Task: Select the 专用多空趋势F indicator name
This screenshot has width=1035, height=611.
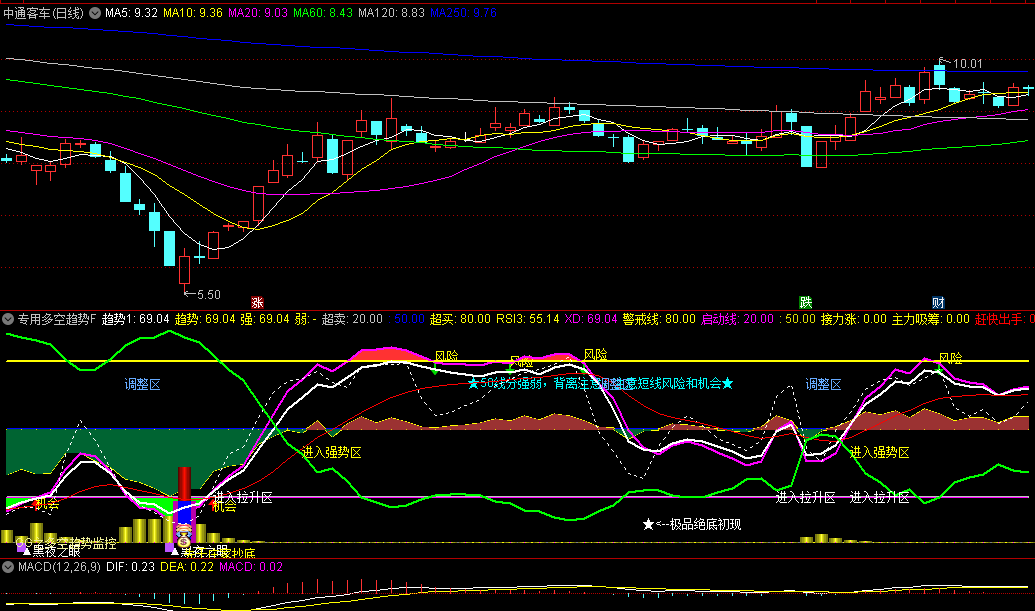Action: [x=57, y=319]
